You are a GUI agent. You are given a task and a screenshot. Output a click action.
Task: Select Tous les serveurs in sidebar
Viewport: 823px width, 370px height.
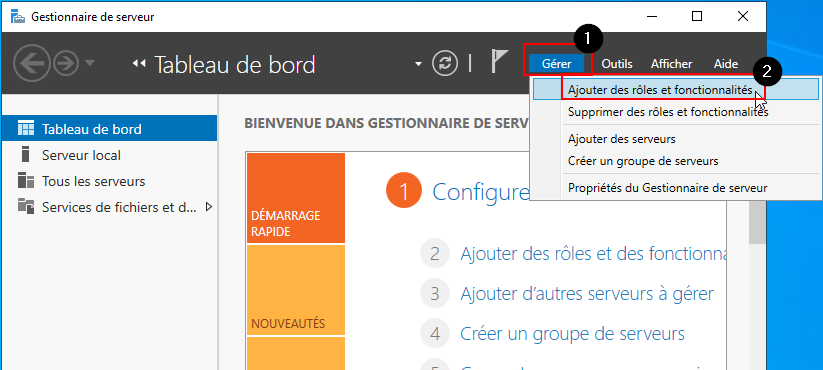click(109, 182)
